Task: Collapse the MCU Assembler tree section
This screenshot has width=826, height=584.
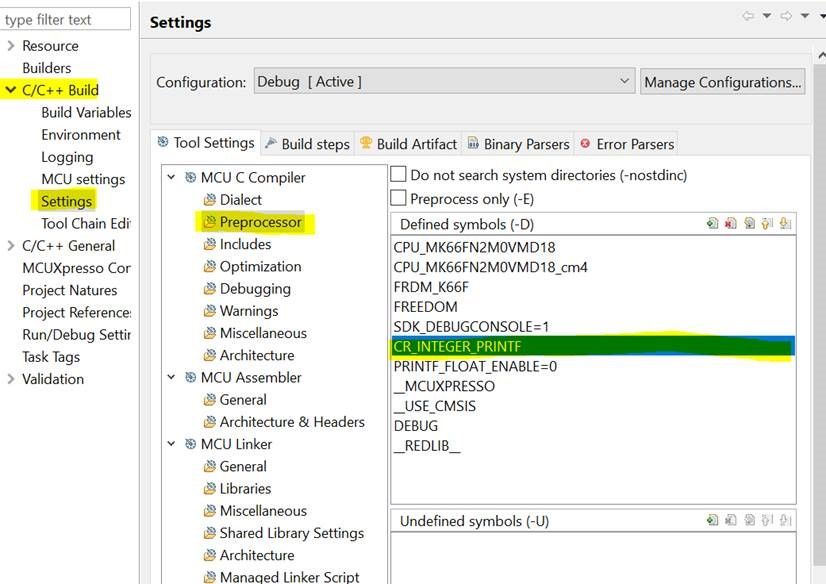Action: pos(172,378)
